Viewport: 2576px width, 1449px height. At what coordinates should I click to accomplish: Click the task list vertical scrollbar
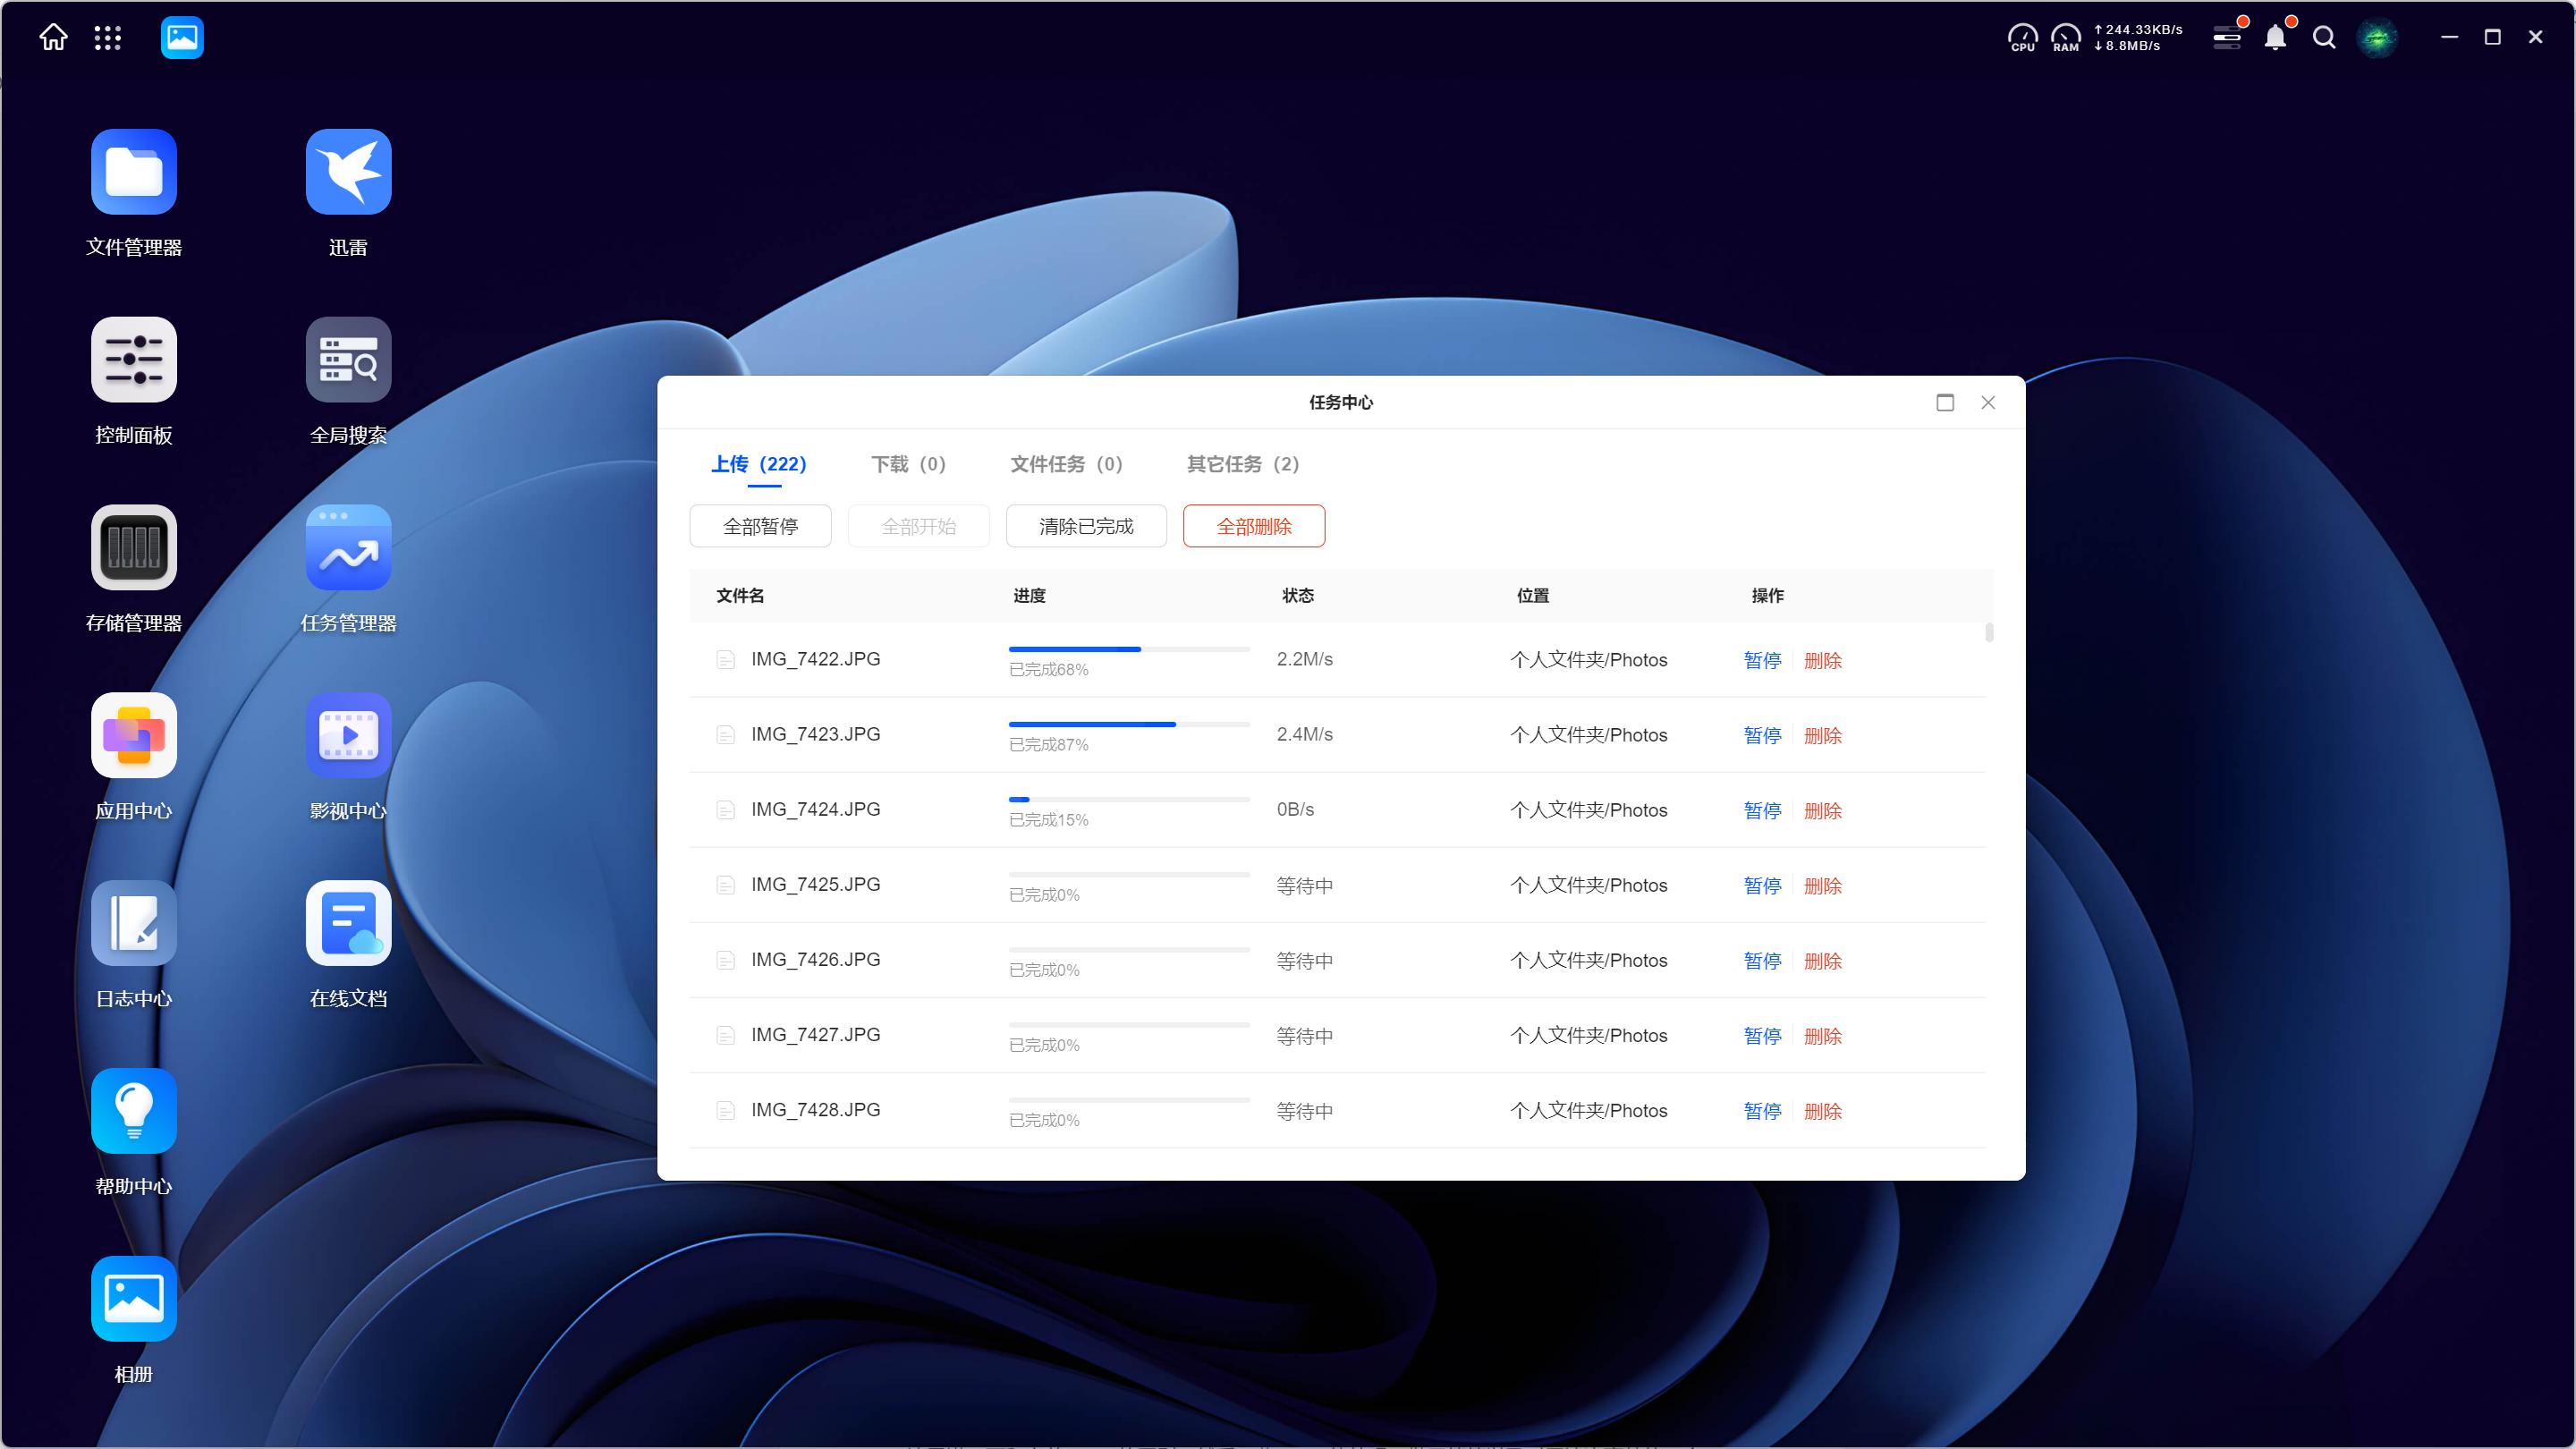pos(1989,632)
